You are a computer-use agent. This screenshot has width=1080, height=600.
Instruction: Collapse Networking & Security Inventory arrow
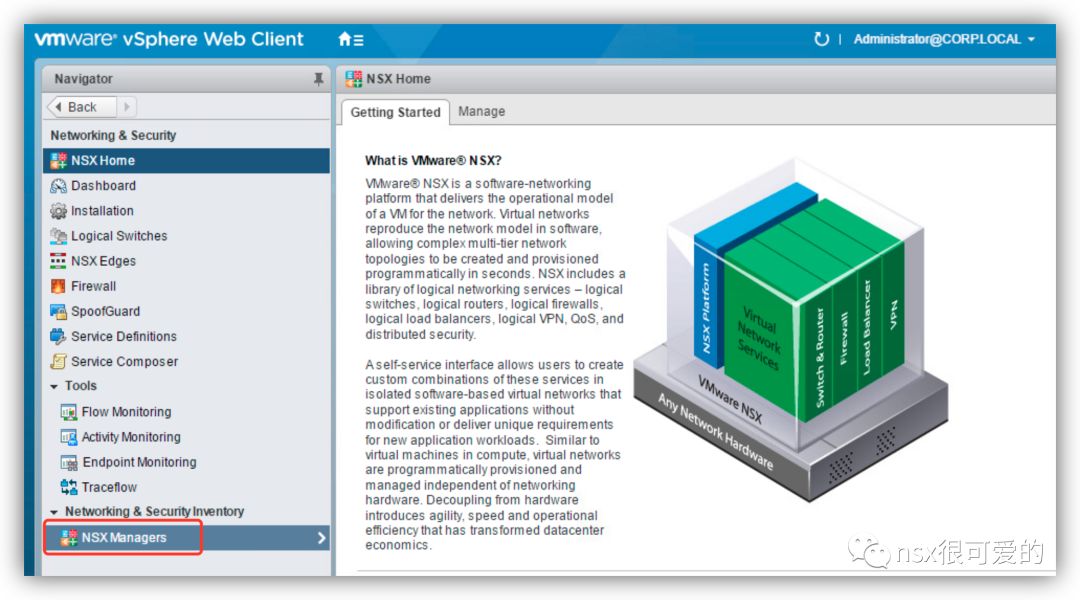[54, 512]
